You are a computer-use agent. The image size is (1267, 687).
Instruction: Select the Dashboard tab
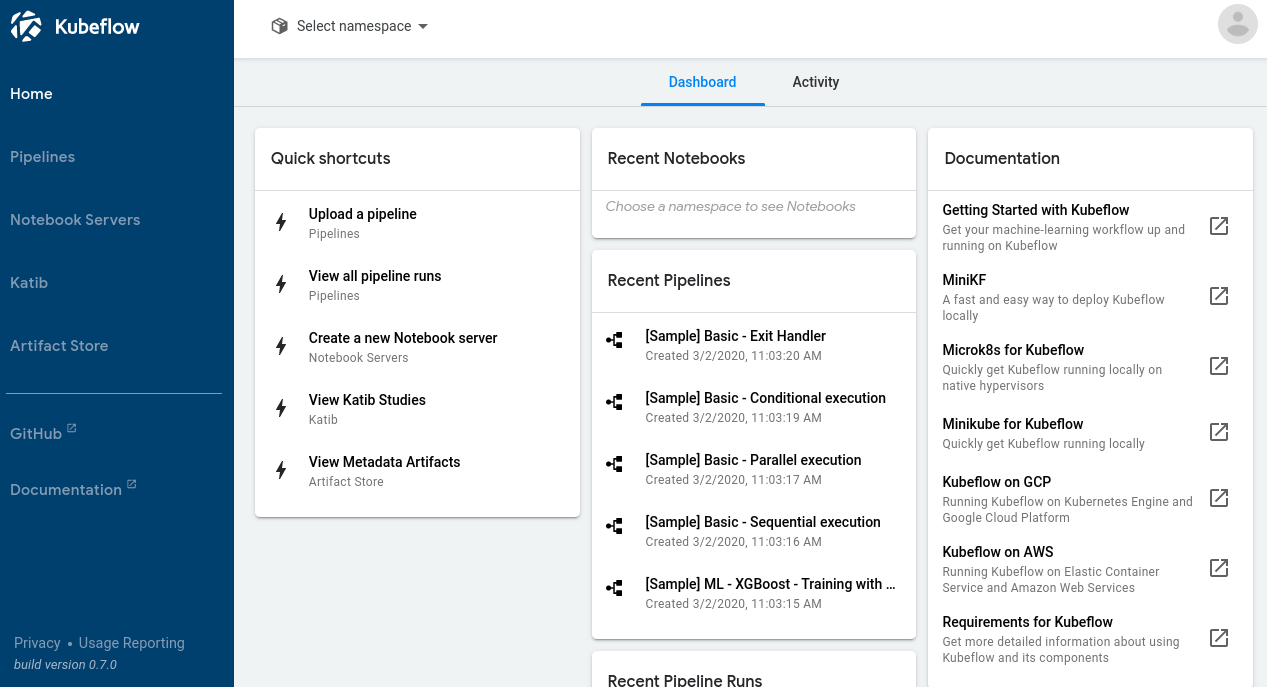(x=702, y=82)
